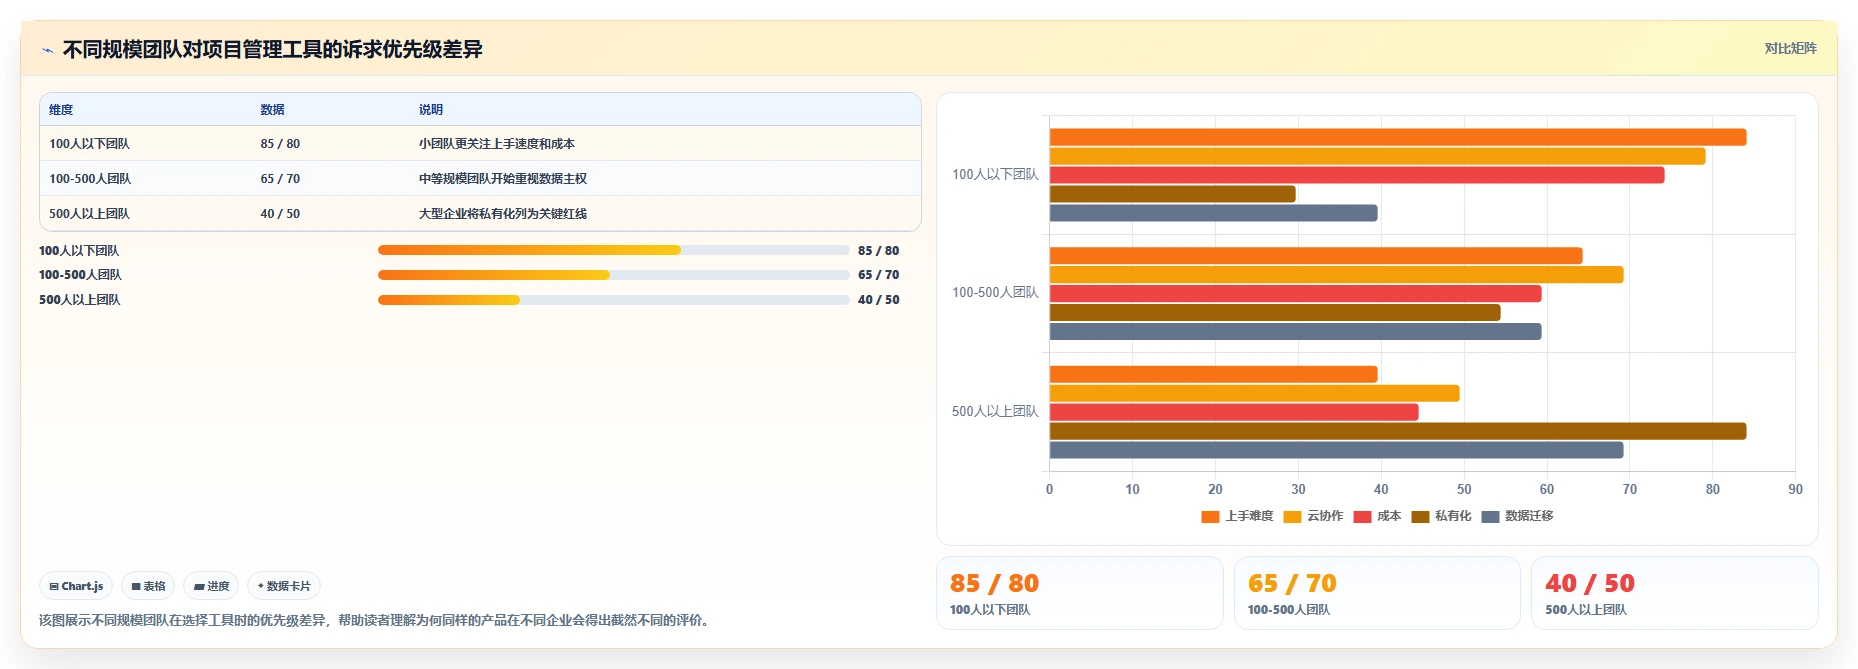Screen dimensions: 1858x669
Task: Open the 65 / 70 stat card
Action: 1377,593
